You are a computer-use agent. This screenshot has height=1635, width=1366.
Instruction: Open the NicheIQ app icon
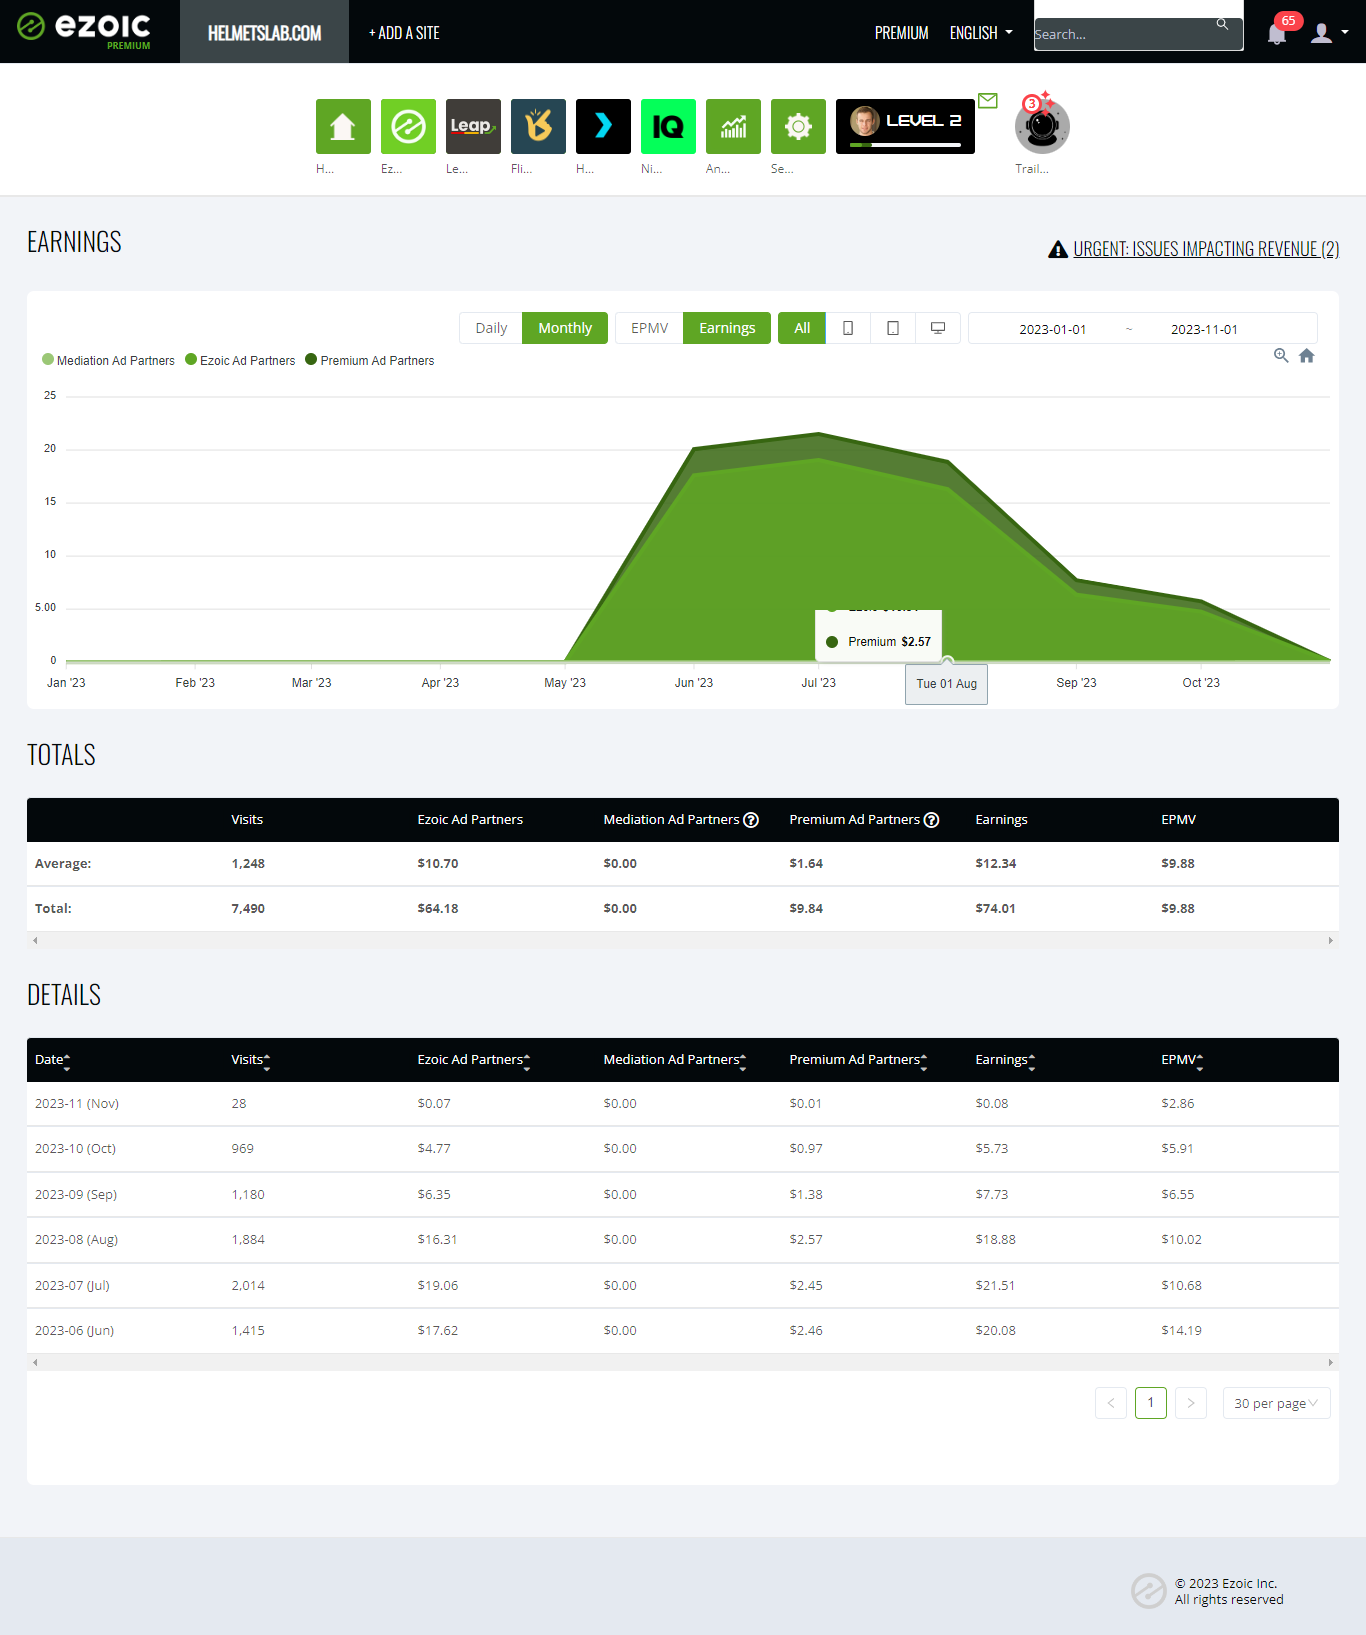pos(668,126)
